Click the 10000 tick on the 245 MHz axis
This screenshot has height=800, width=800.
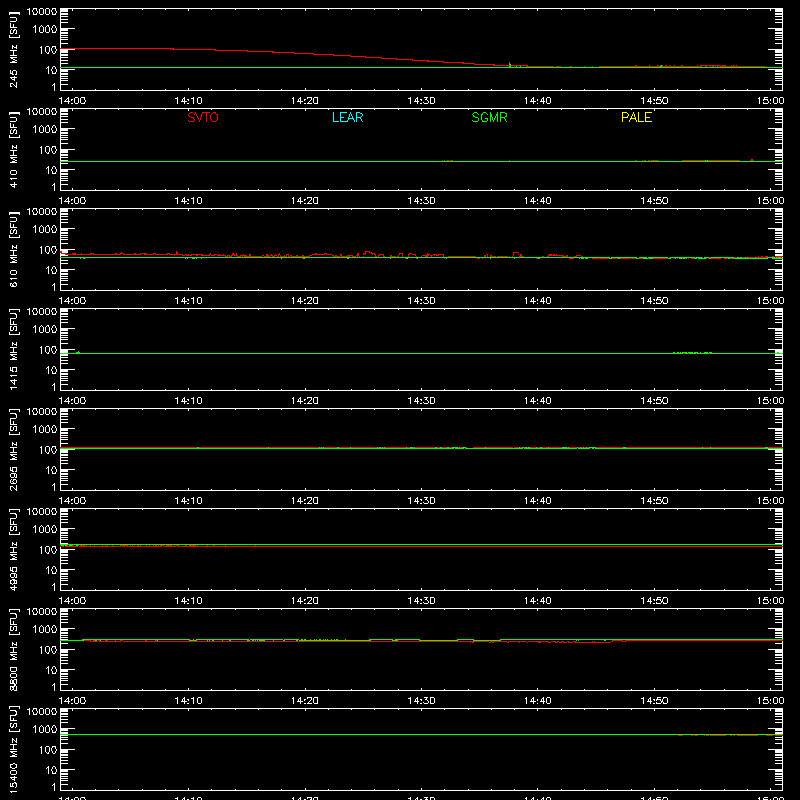click(42, 12)
